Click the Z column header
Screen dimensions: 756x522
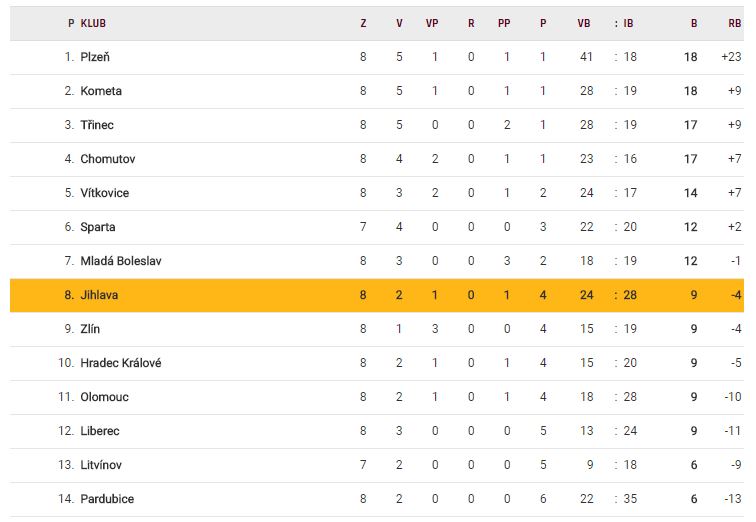[x=363, y=23]
